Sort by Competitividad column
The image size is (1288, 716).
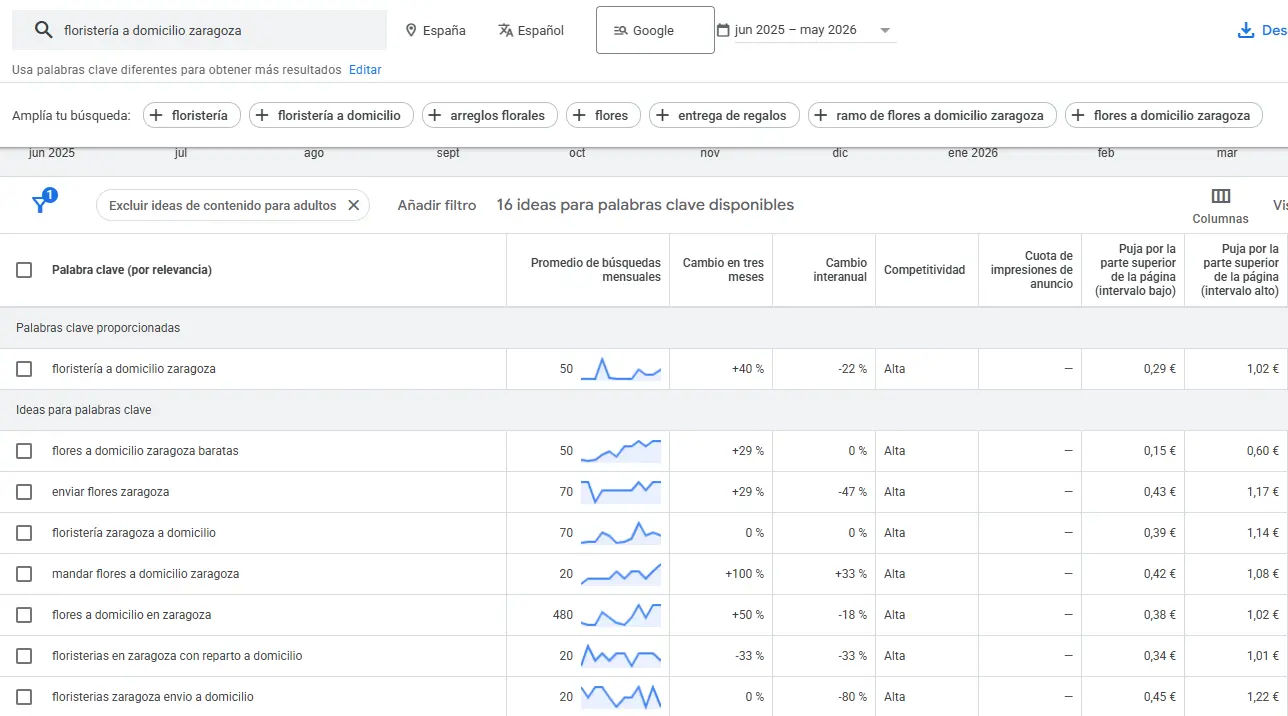[925, 270]
